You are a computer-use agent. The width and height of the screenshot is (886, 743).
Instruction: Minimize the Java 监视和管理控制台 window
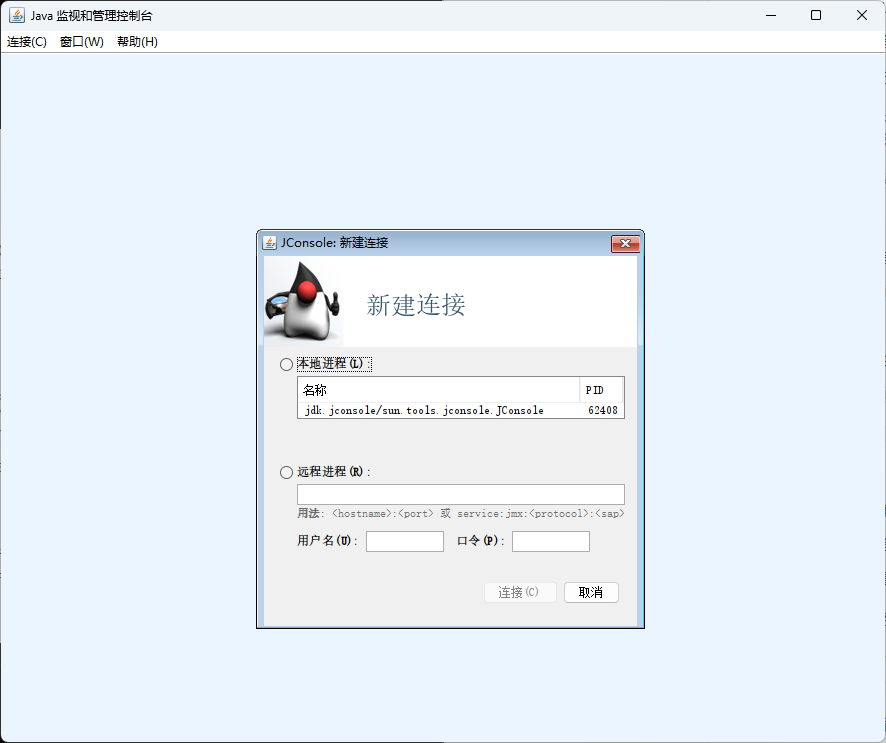coord(771,15)
